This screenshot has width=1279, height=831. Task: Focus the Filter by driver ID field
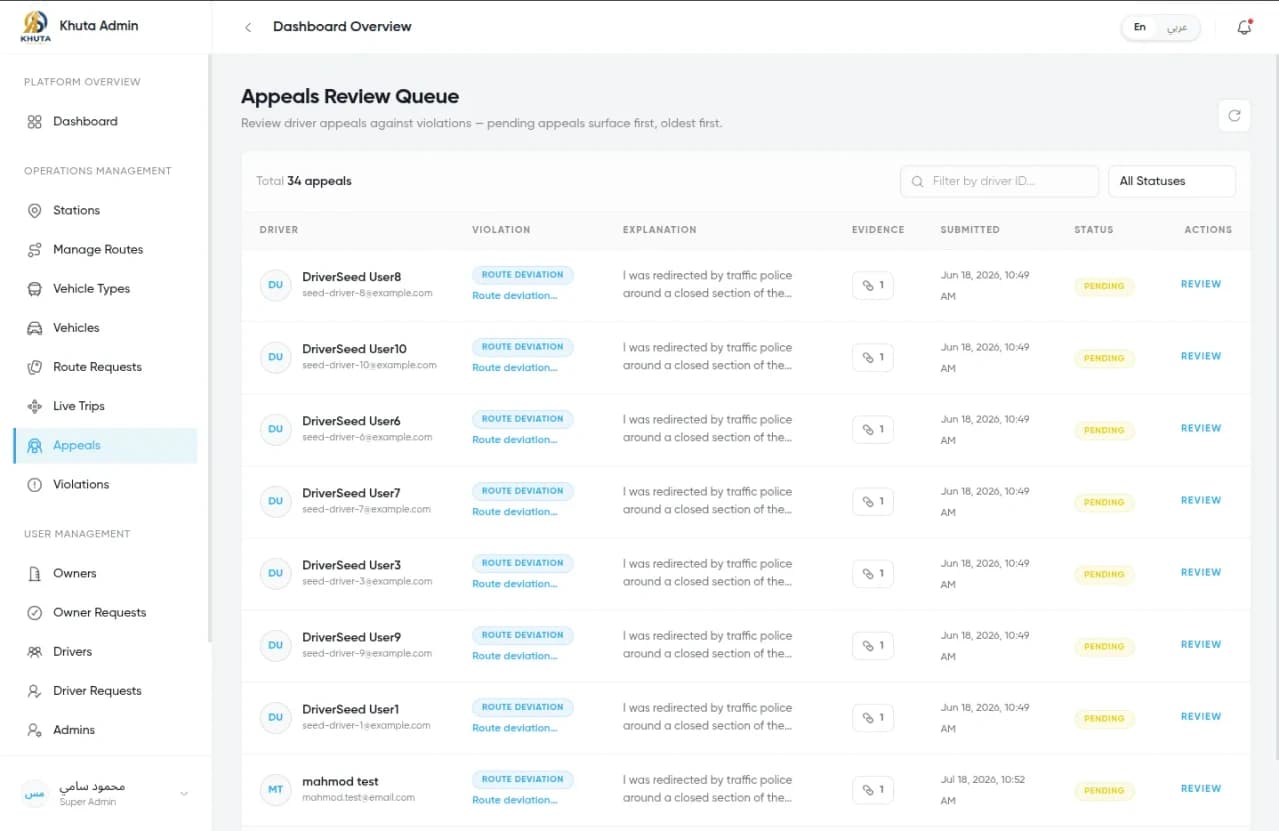pos(999,181)
